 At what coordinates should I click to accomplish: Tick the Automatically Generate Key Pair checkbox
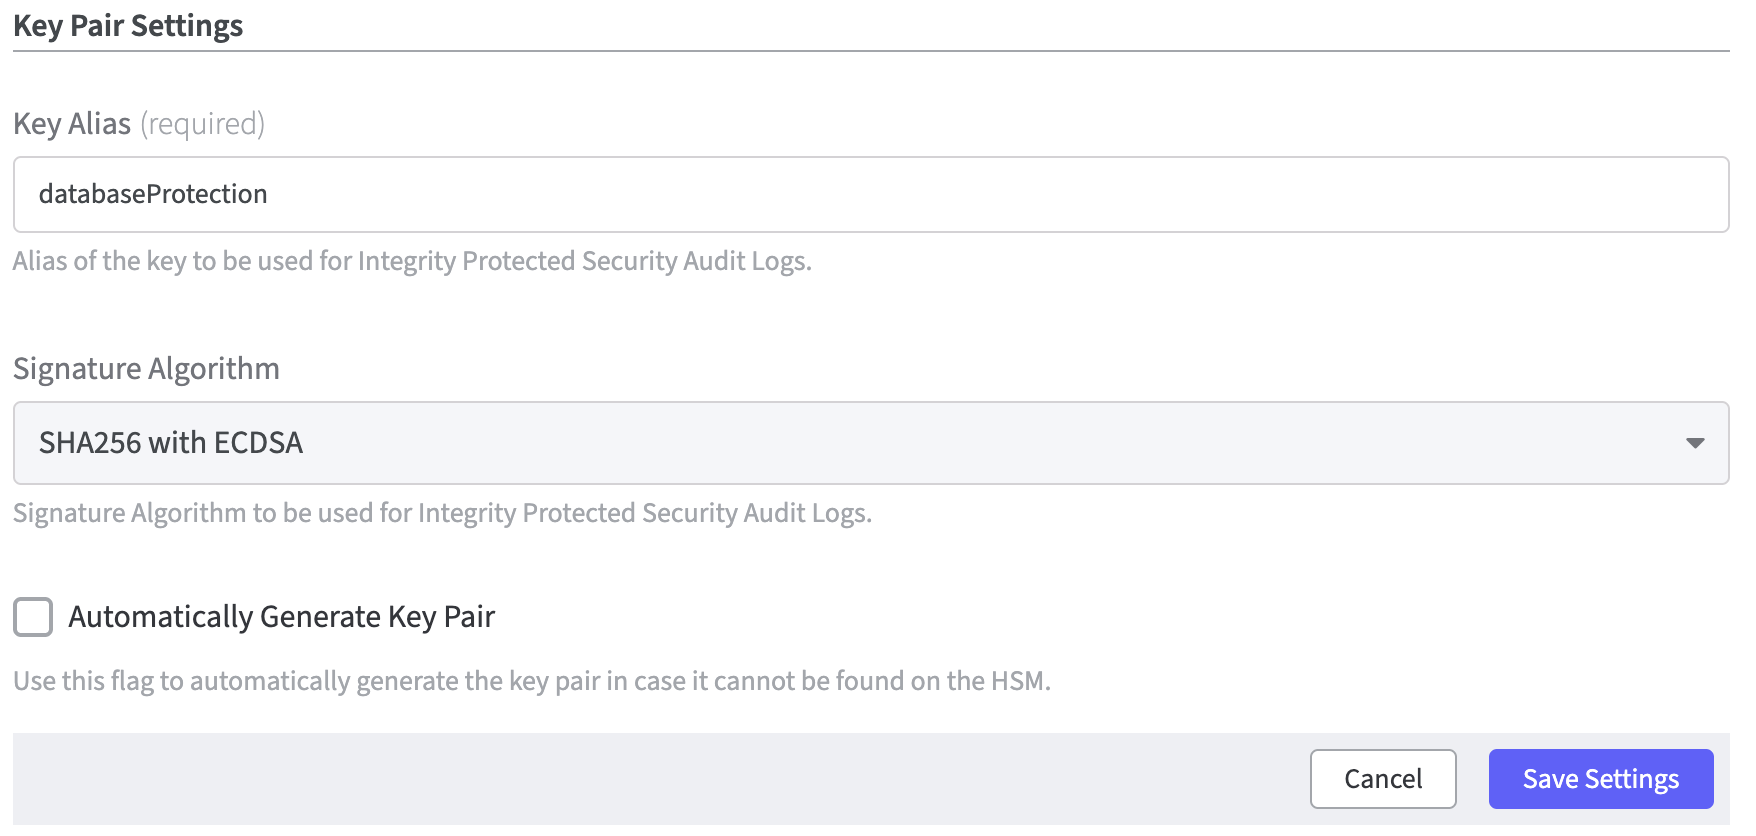pyautogui.click(x=33, y=617)
